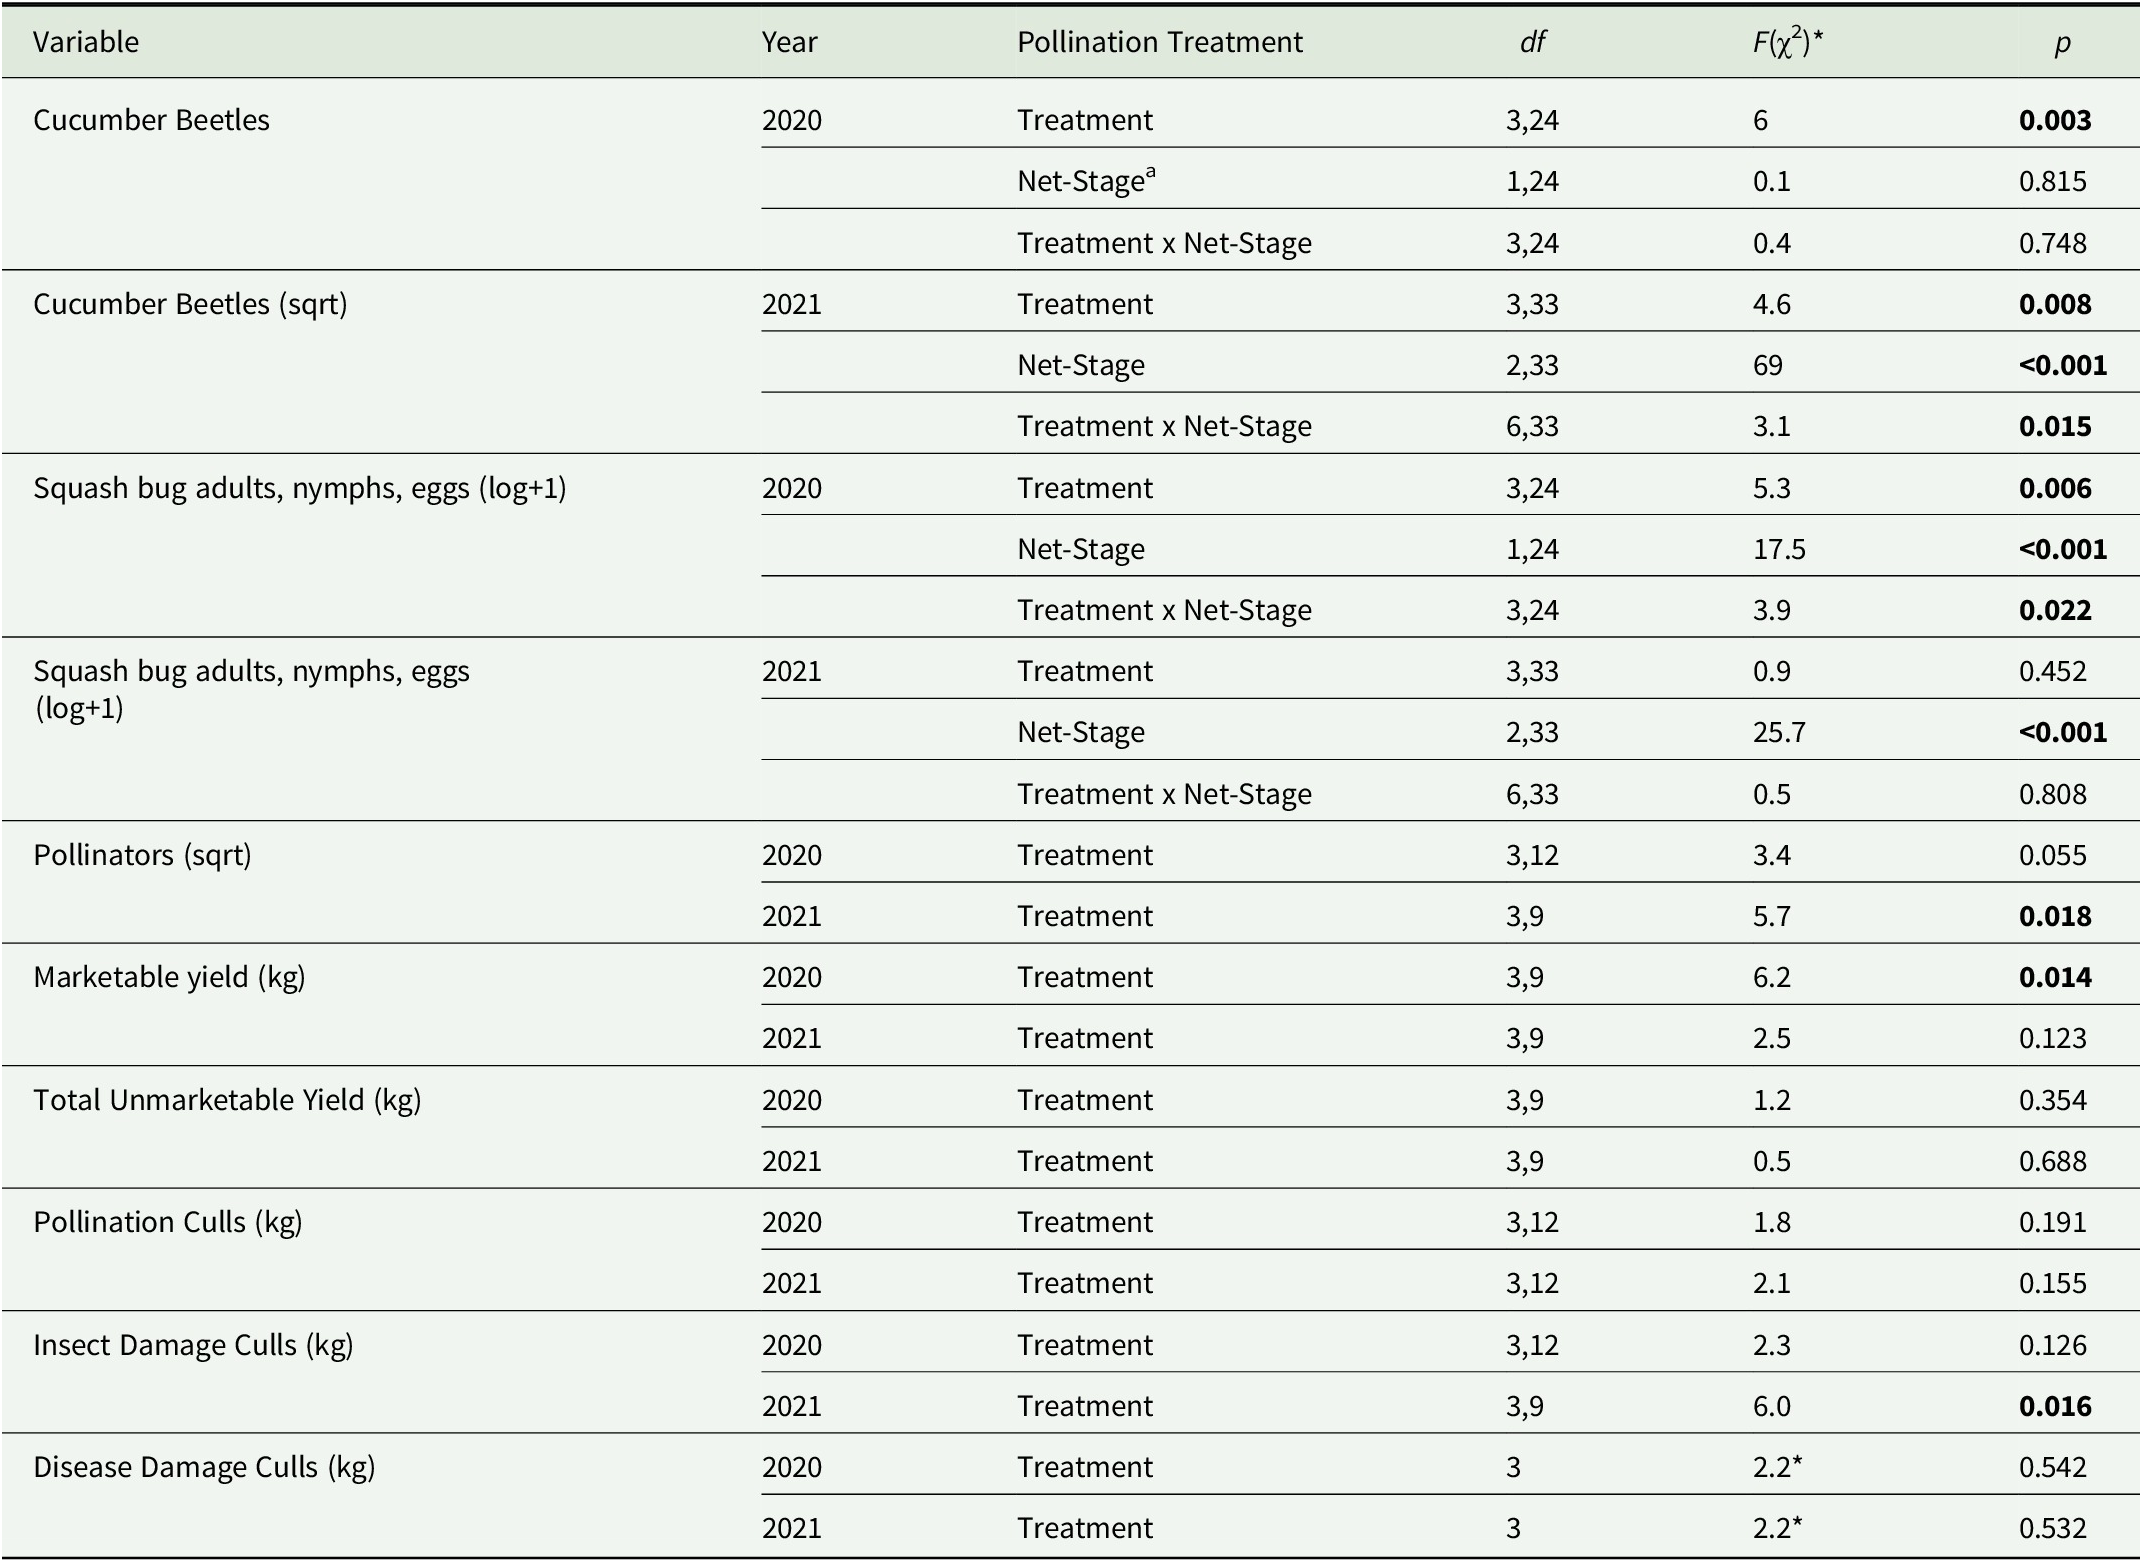Select the Cucumber Beetles (sqrt) variable label
Image resolution: width=2142 pixels, height=1562 pixels.
point(190,304)
